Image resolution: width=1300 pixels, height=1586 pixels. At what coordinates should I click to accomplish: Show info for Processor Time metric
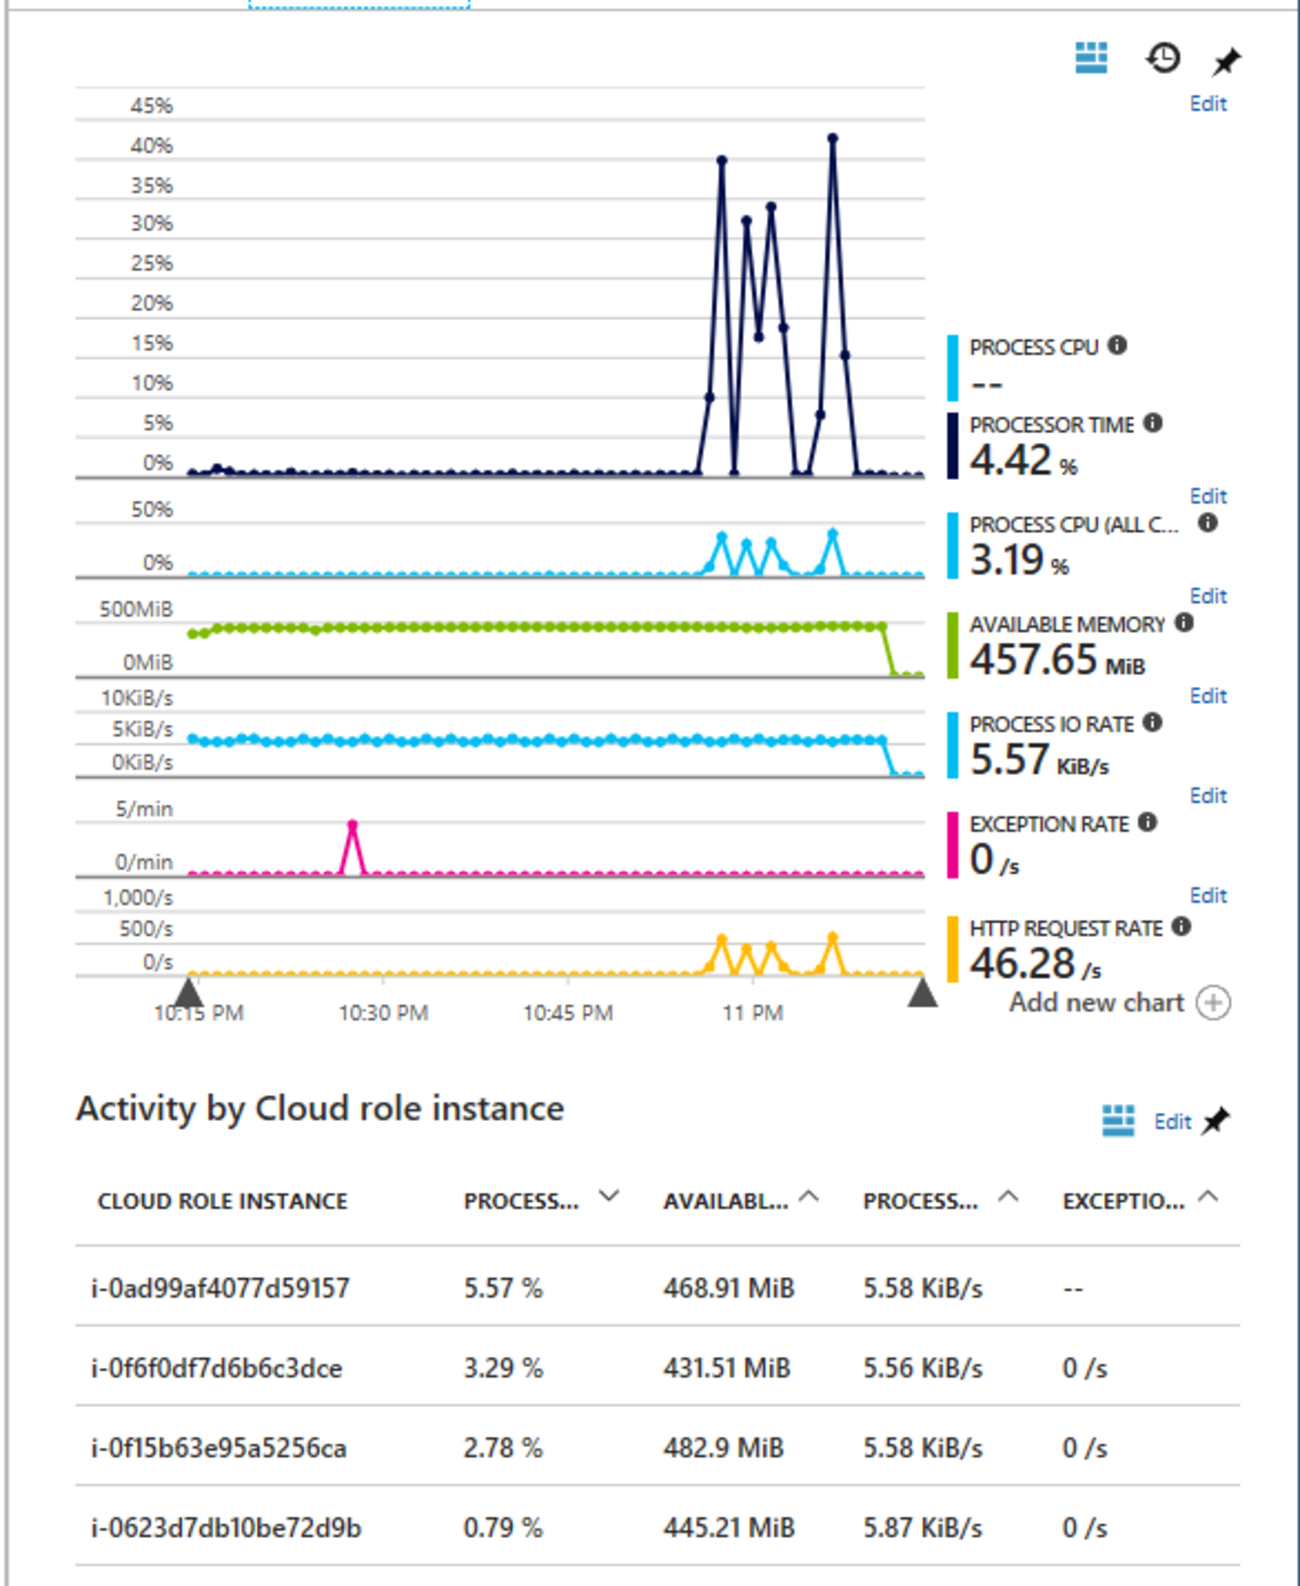click(x=1153, y=423)
